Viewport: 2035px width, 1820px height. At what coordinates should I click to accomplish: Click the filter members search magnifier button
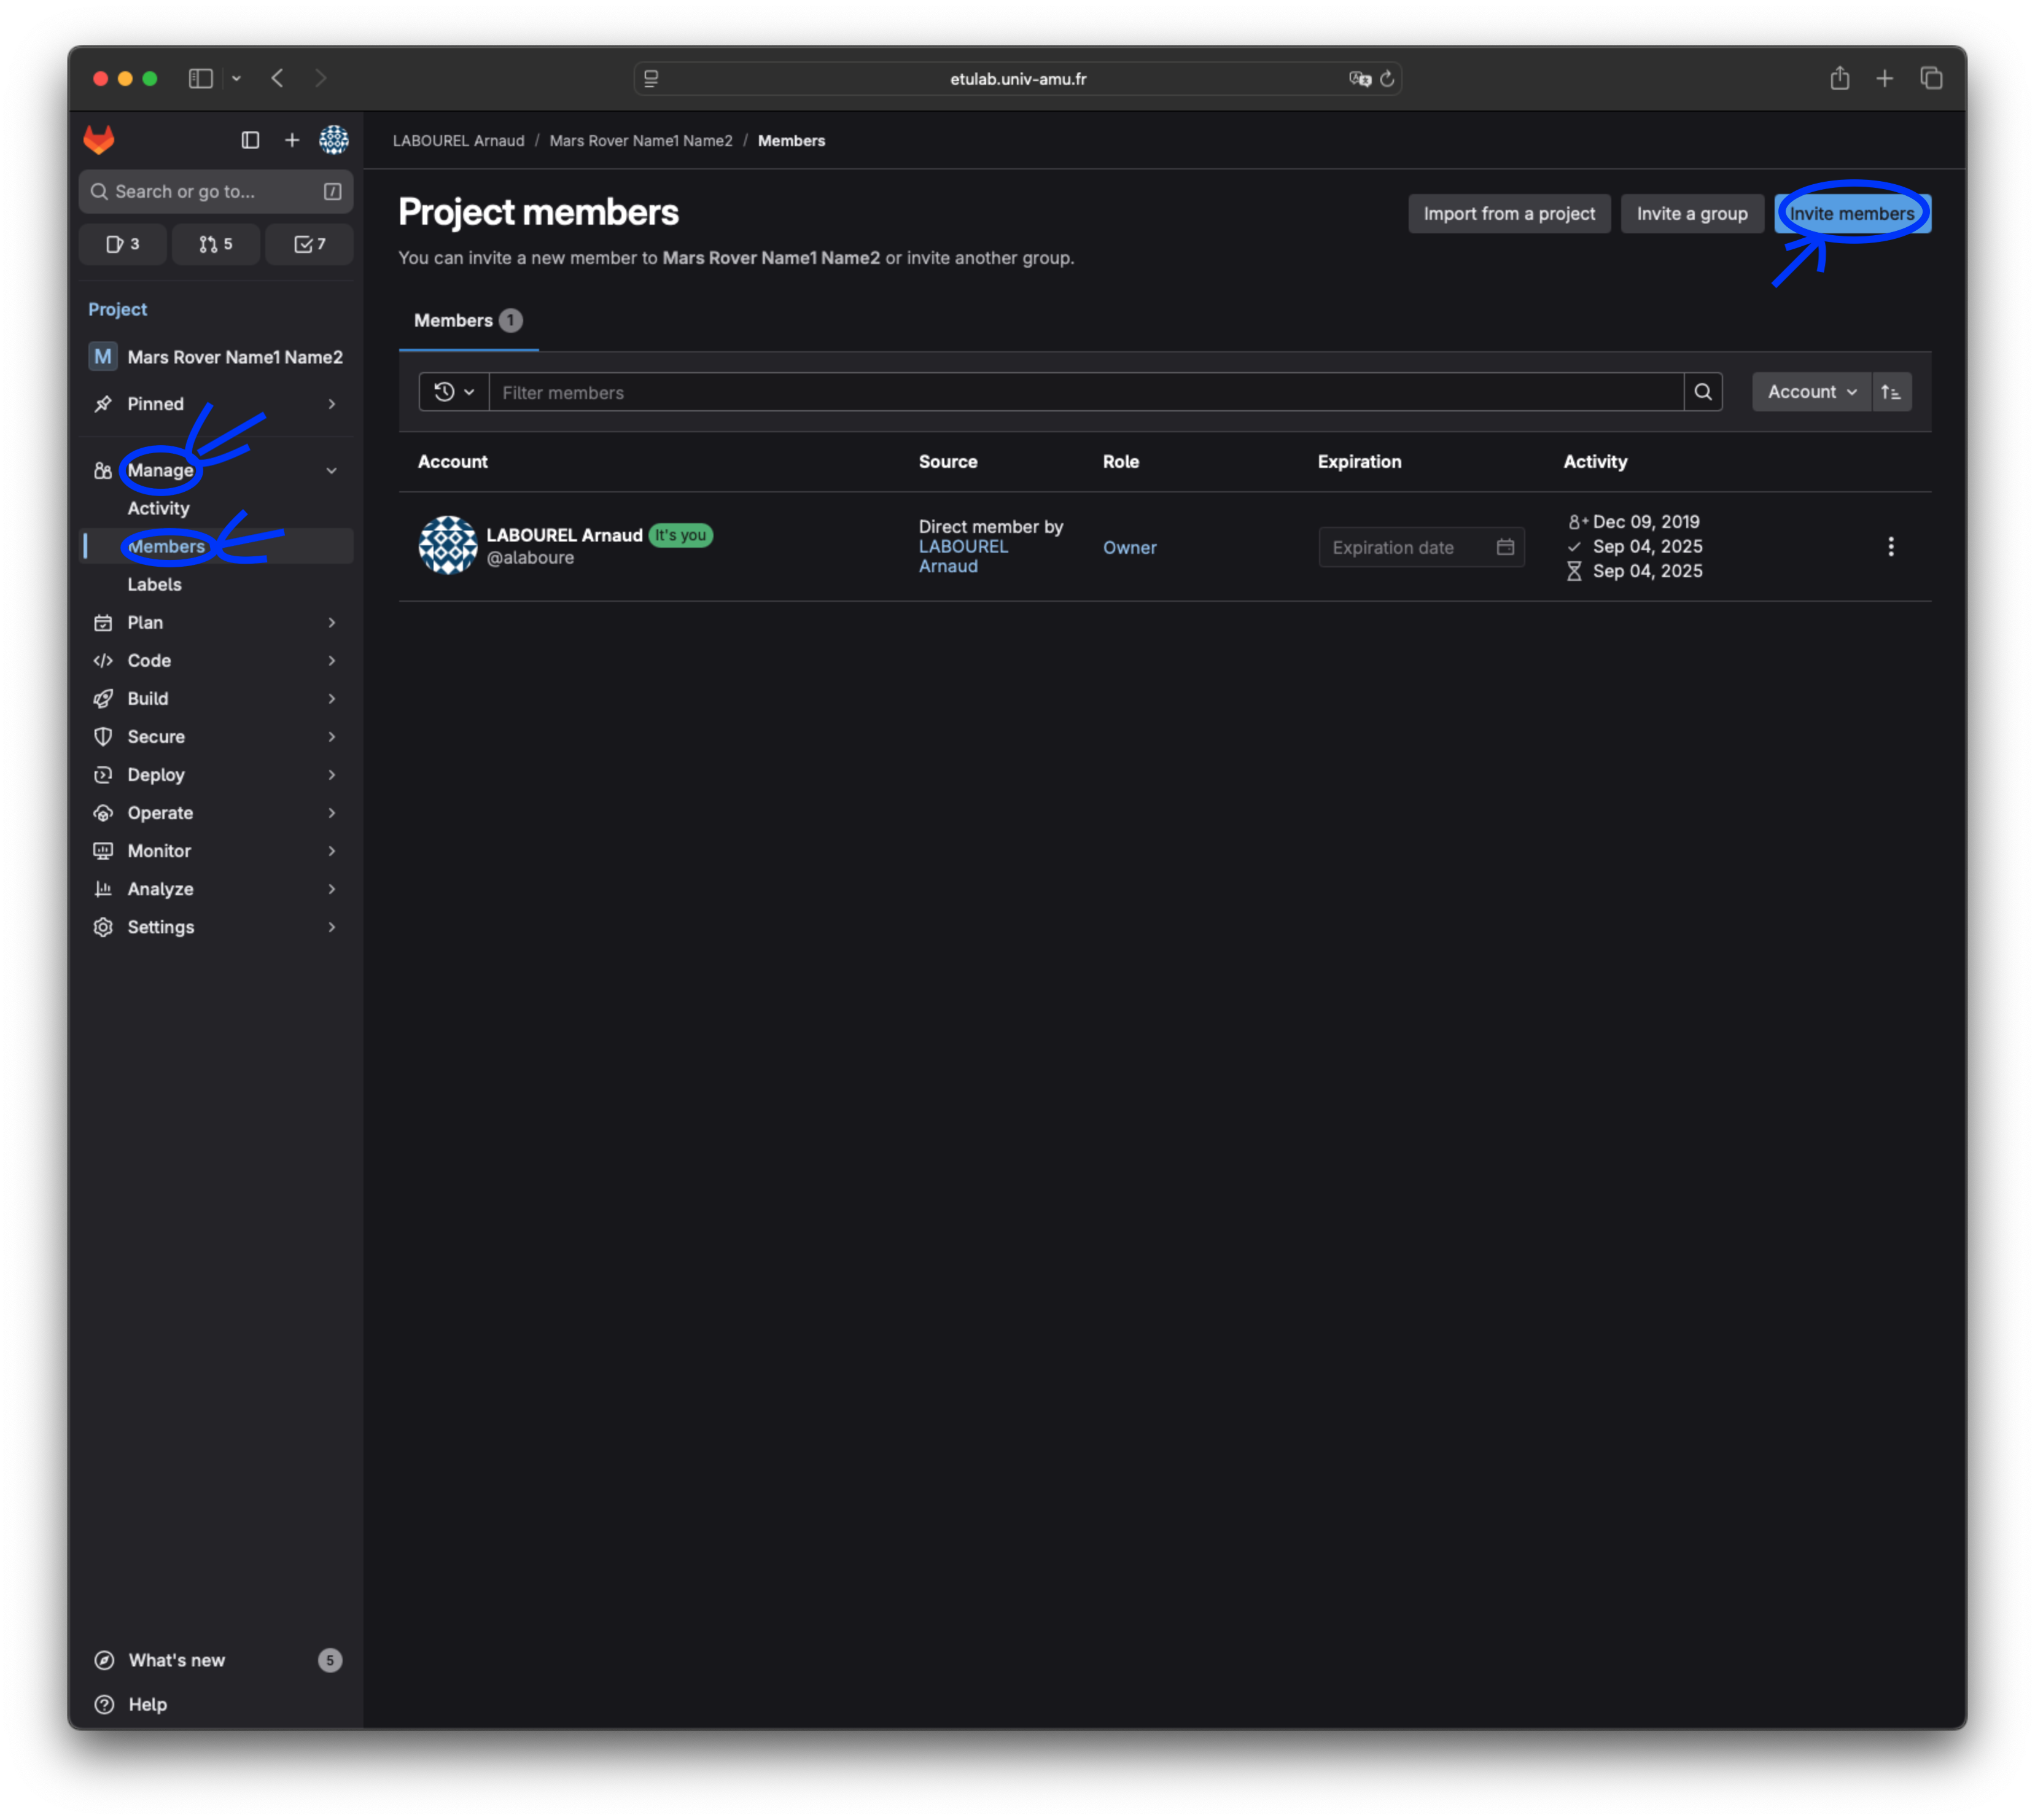(x=1703, y=392)
